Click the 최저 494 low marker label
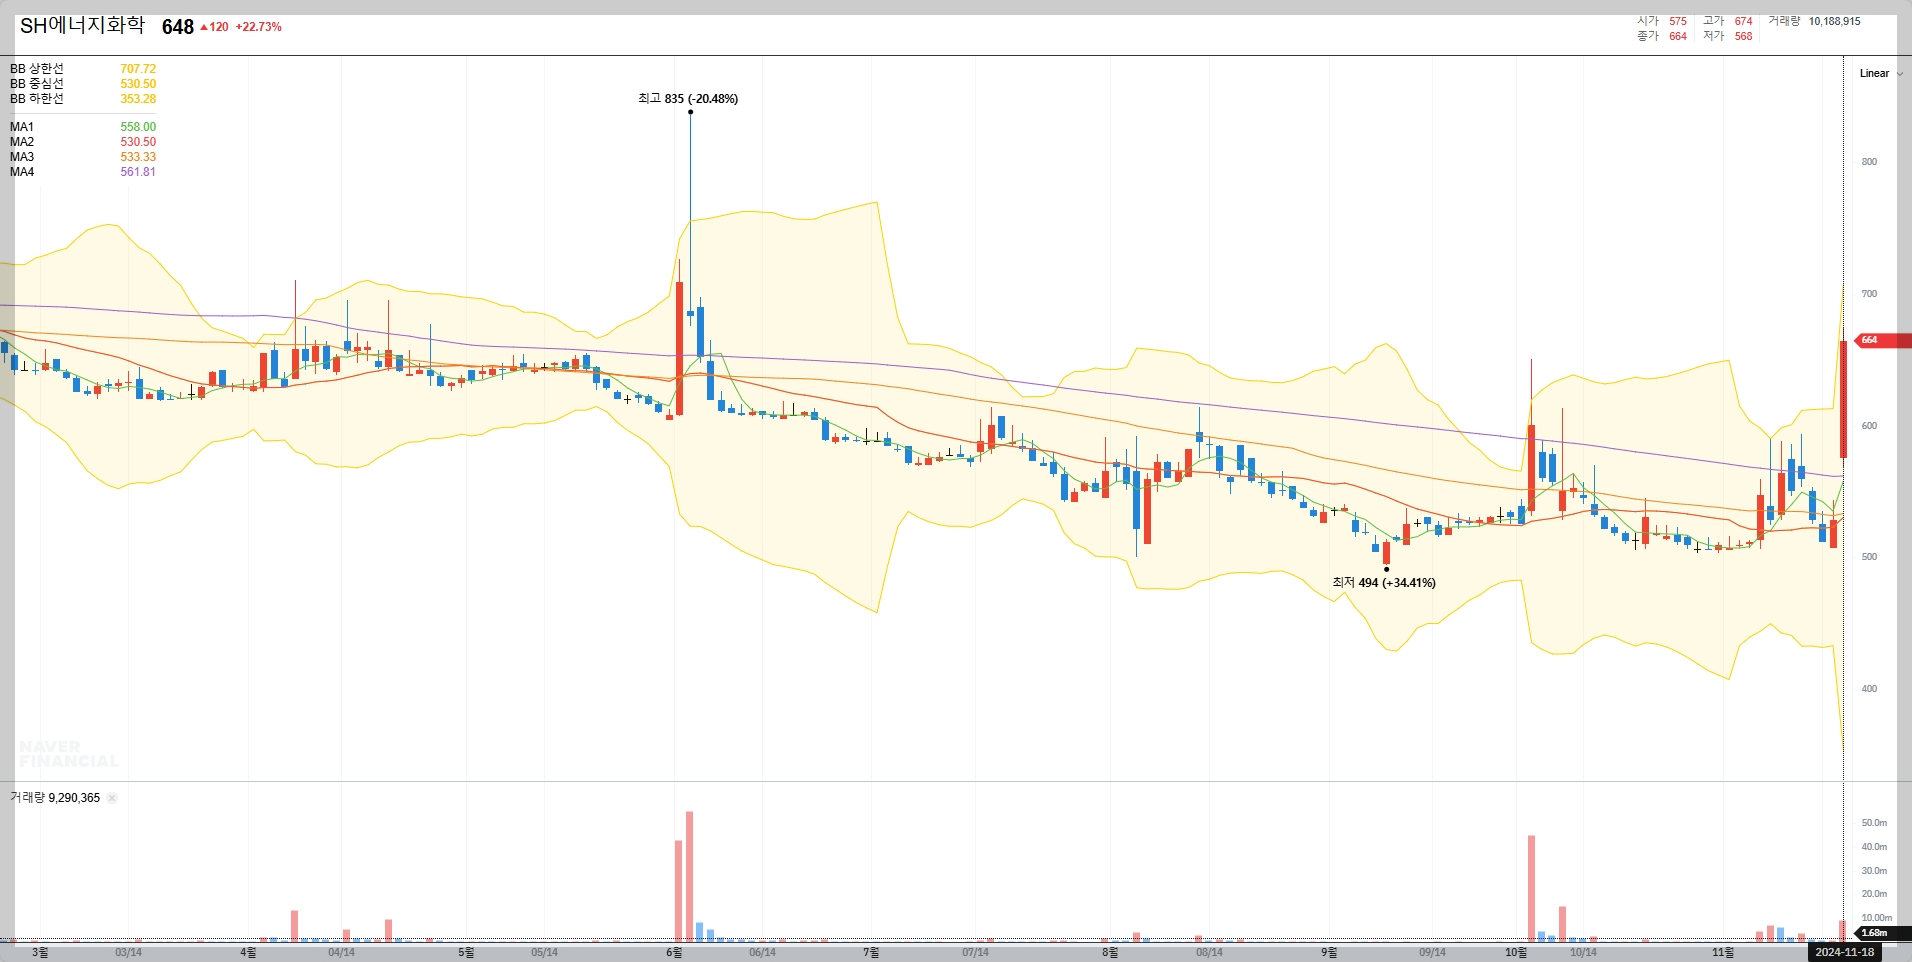Viewport: 1912px width, 962px height. tap(1384, 583)
